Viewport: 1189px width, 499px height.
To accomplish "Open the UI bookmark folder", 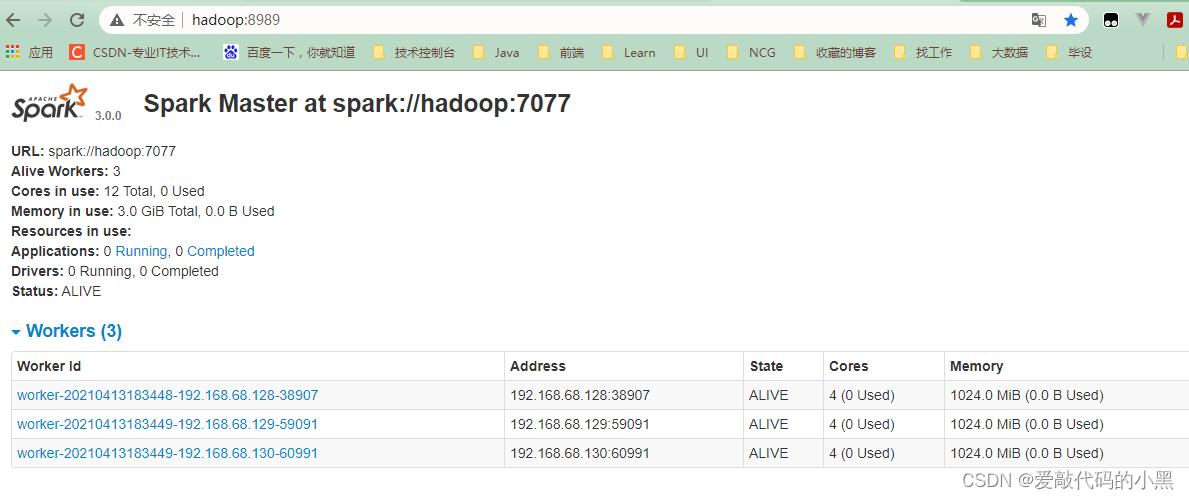I will click(692, 52).
